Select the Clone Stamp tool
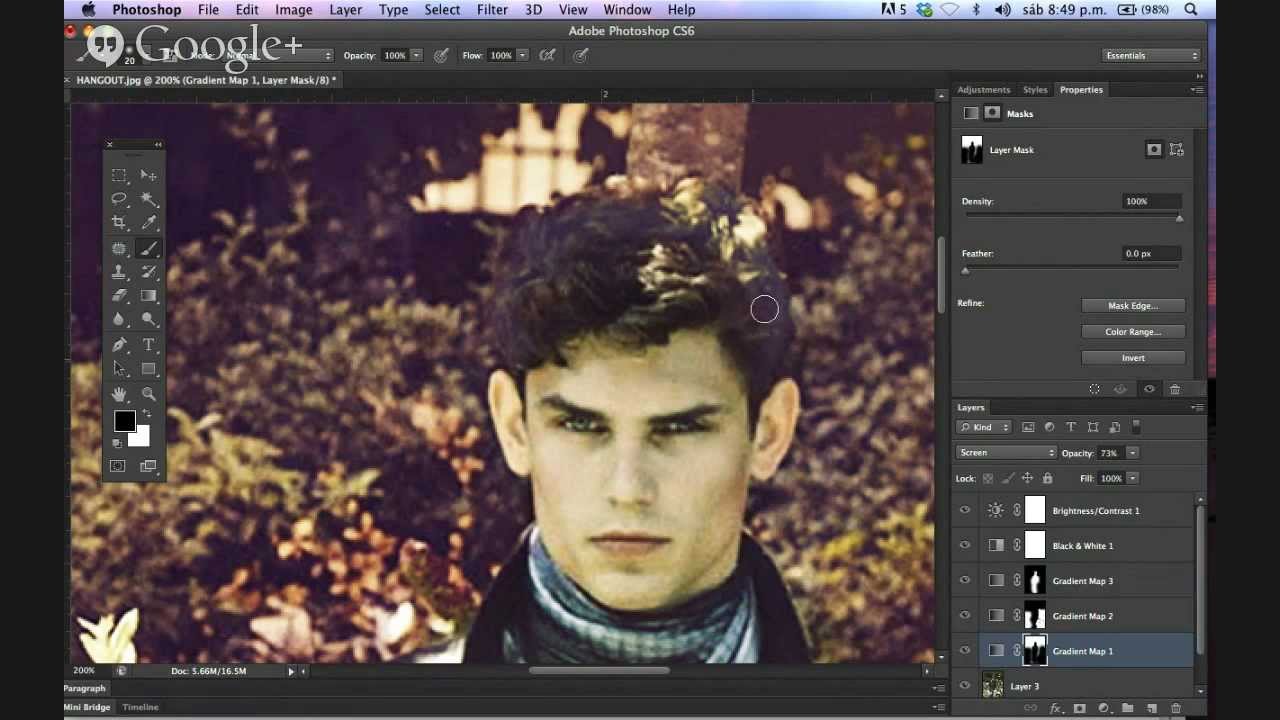 119,272
